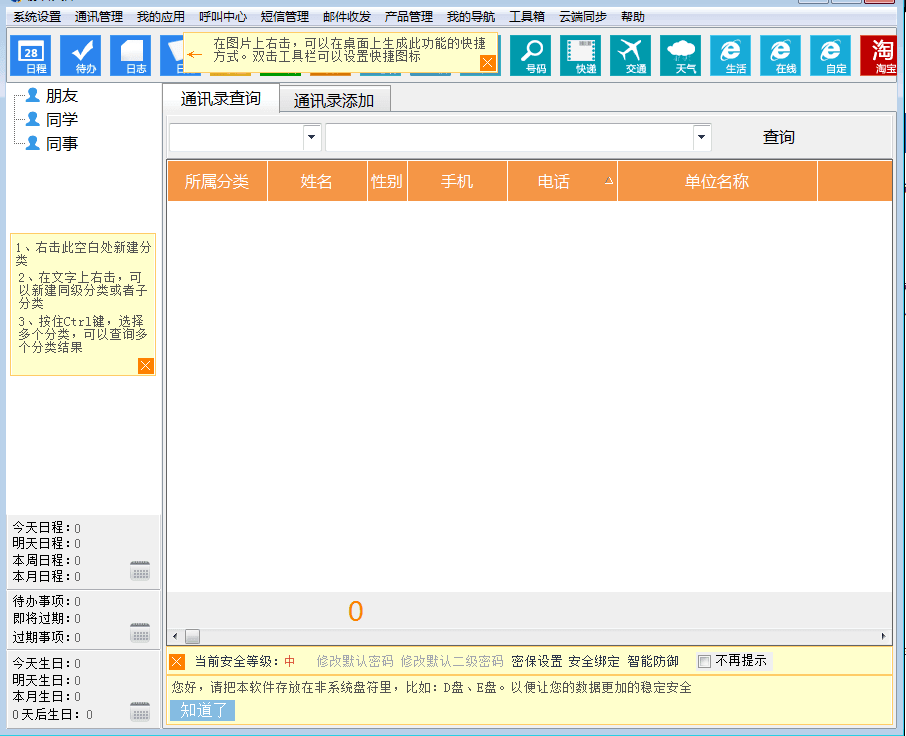Open the 短信管理 menu
This screenshot has height=736, width=906.
[285, 17]
